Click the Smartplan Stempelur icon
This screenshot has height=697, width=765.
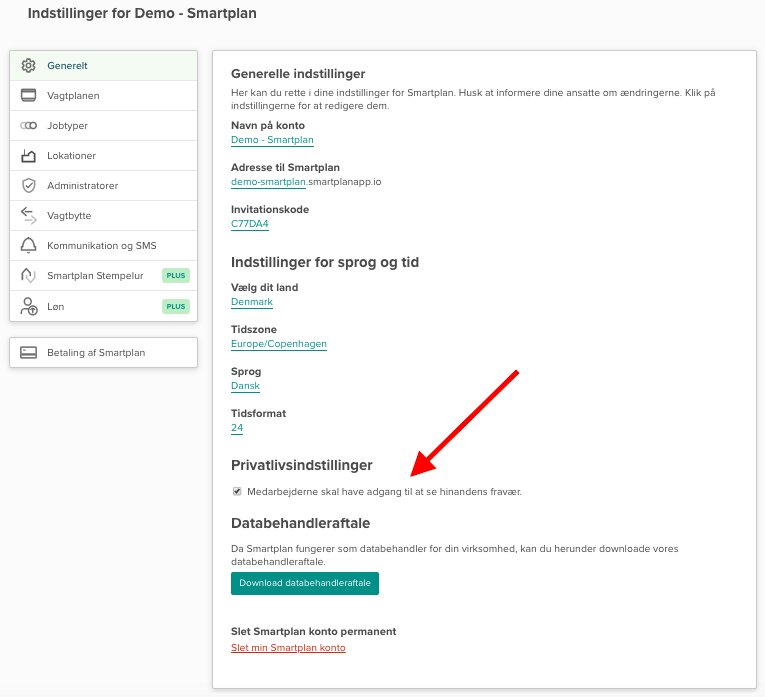(28, 276)
